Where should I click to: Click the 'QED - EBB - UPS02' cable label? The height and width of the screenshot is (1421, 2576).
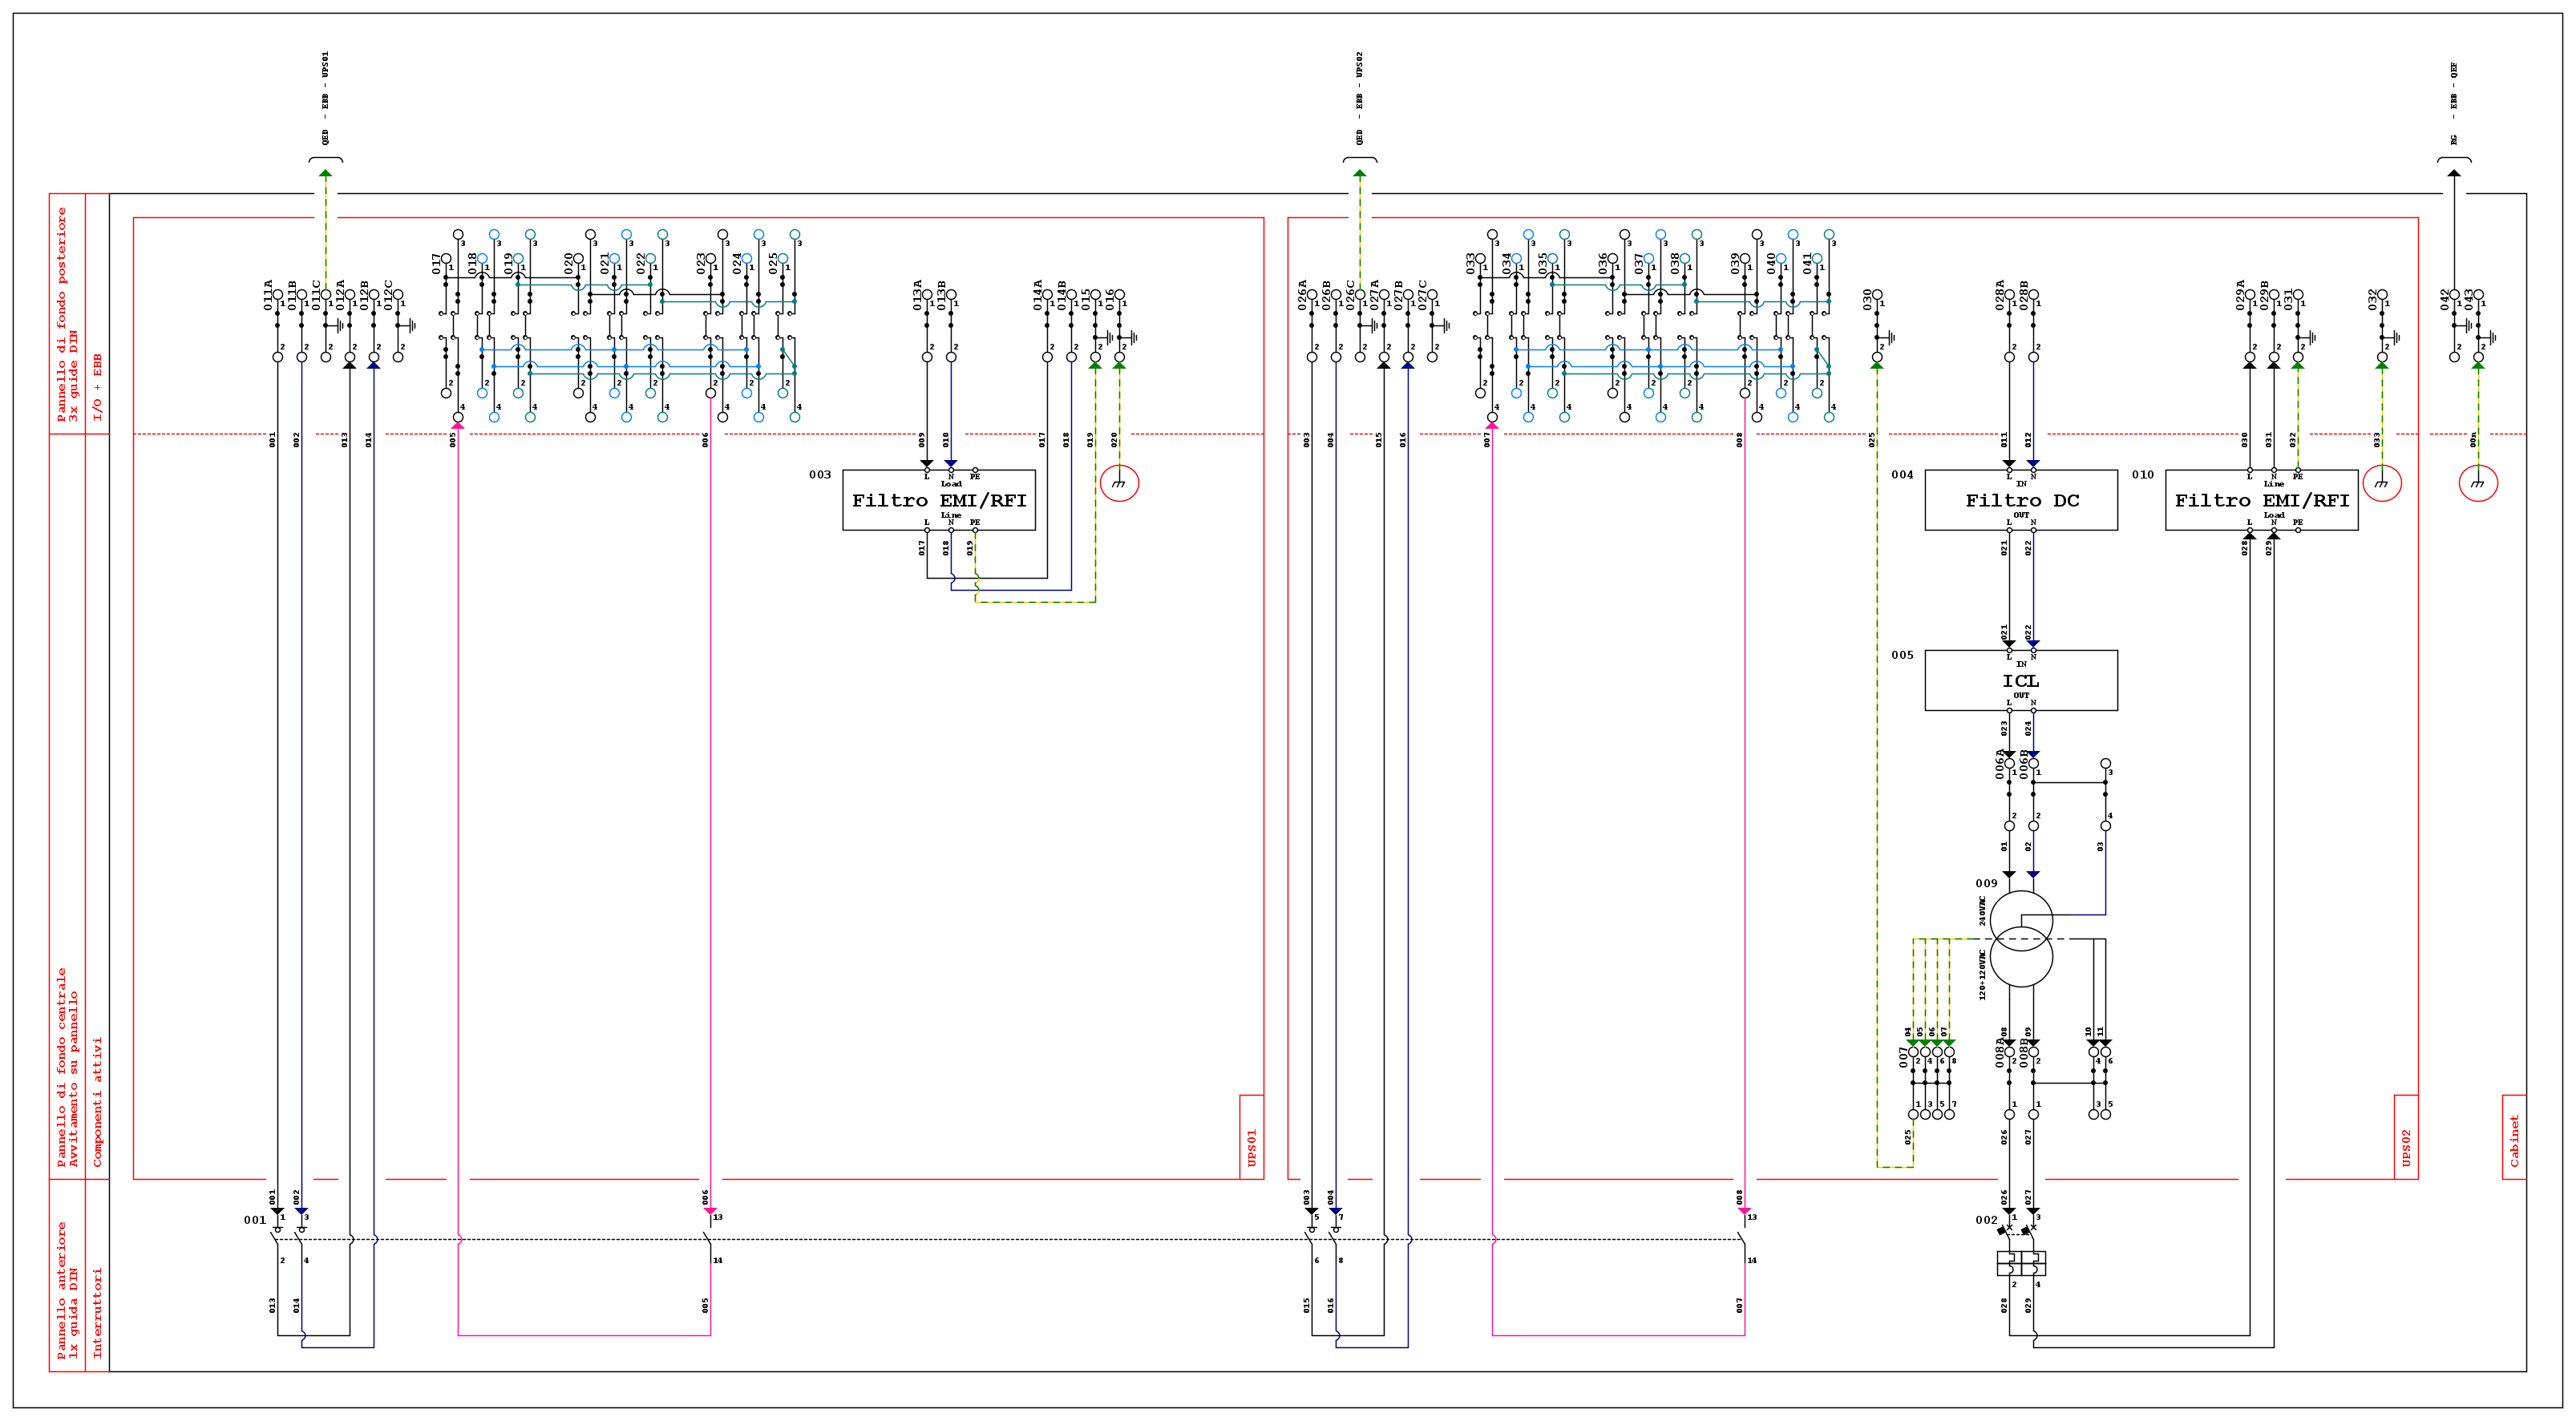point(1359,98)
